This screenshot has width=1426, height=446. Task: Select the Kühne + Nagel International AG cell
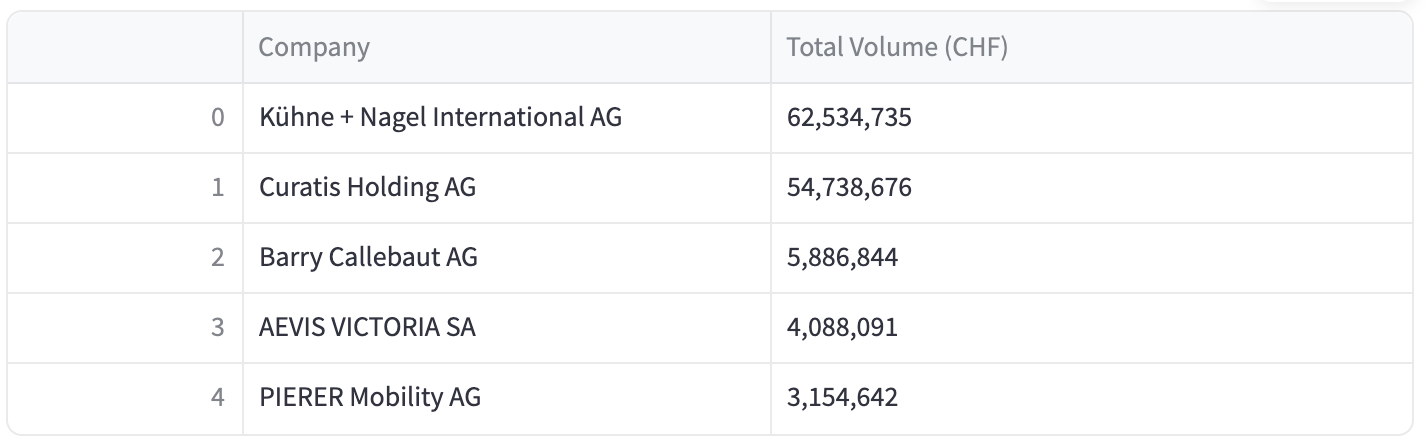(506, 118)
